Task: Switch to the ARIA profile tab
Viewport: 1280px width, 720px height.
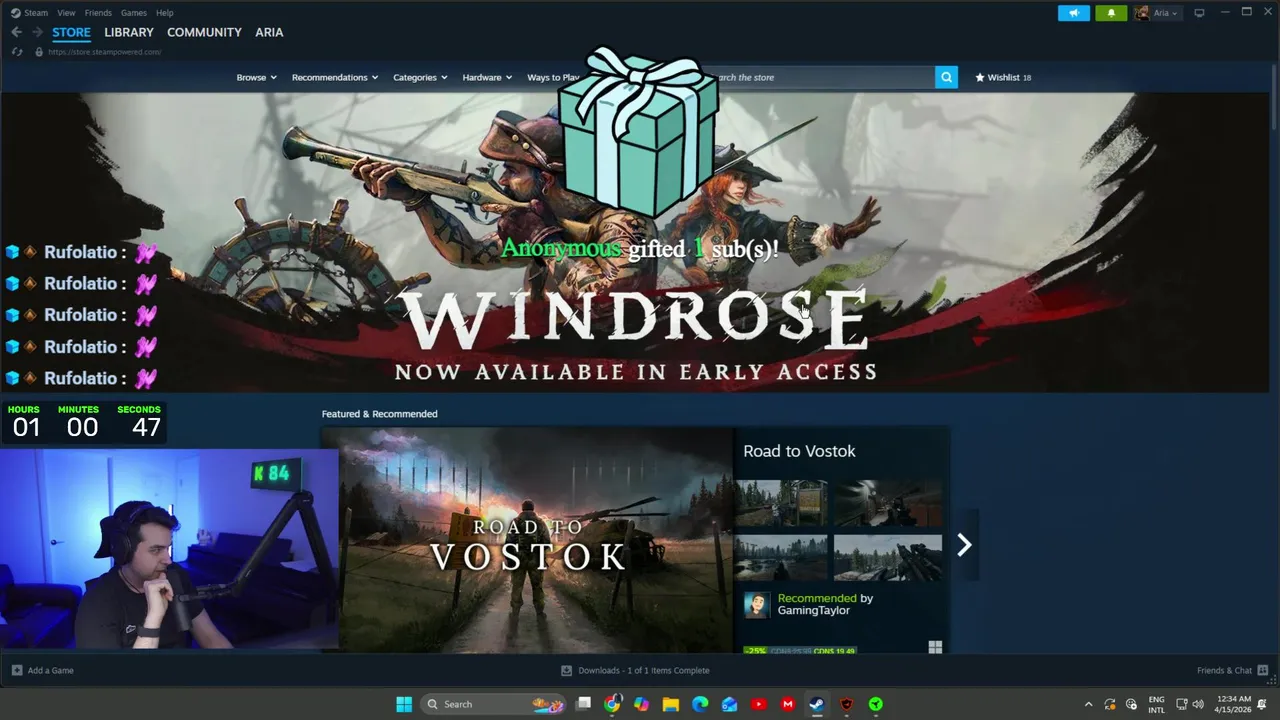Action: pyautogui.click(x=269, y=32)
